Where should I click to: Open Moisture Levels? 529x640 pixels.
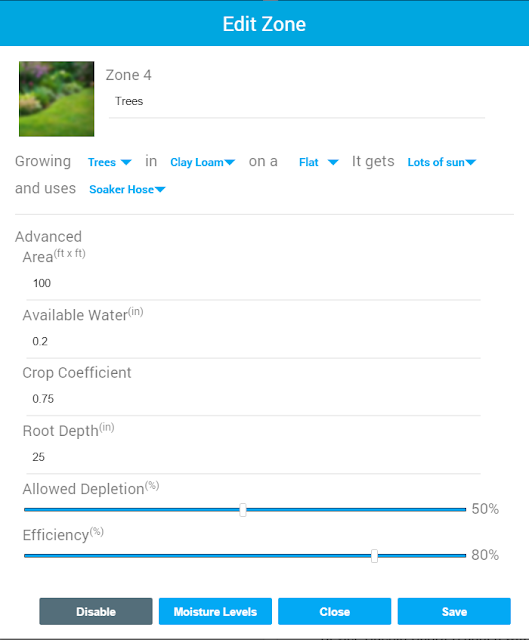pyautogui.click(x=215, y=611)
